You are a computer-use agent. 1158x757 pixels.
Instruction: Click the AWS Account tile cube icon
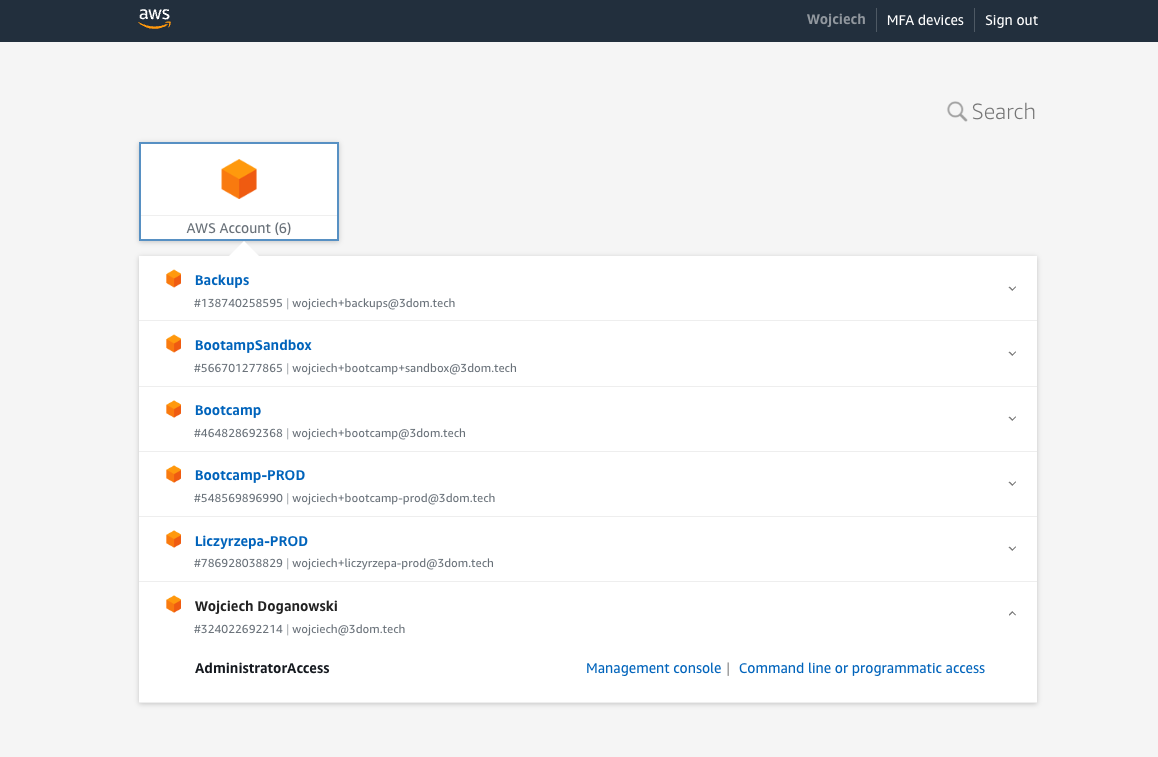point(239,179)
